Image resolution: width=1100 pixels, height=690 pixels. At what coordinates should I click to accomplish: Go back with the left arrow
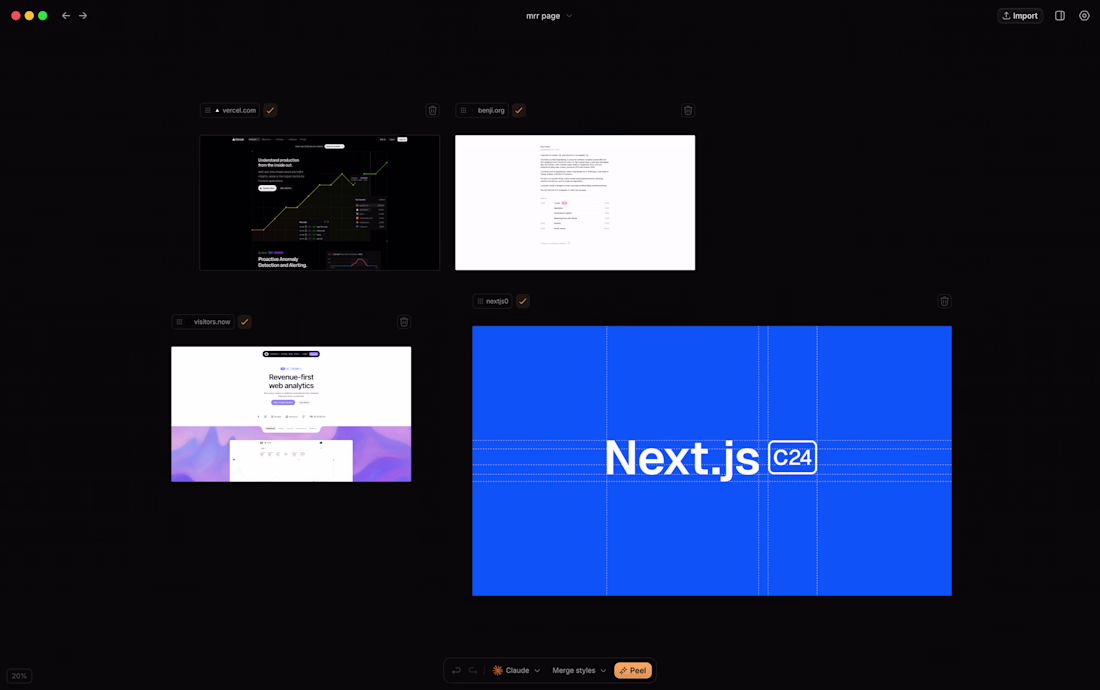(x=66, y=15)
